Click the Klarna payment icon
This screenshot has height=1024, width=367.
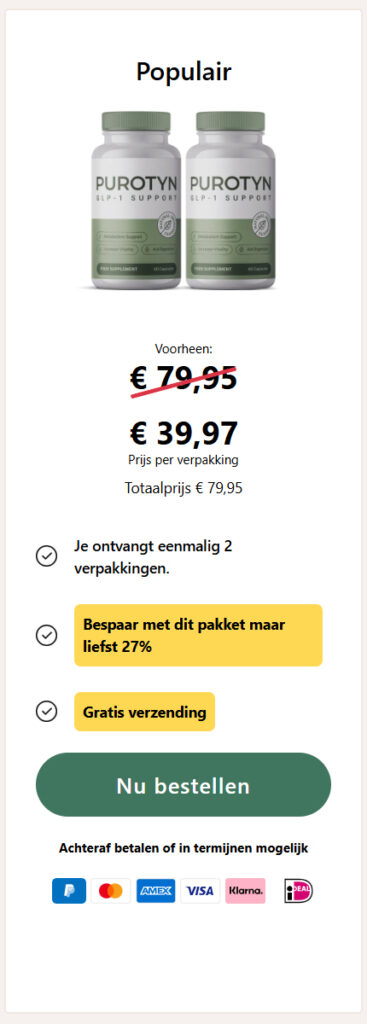click(246, 891)
